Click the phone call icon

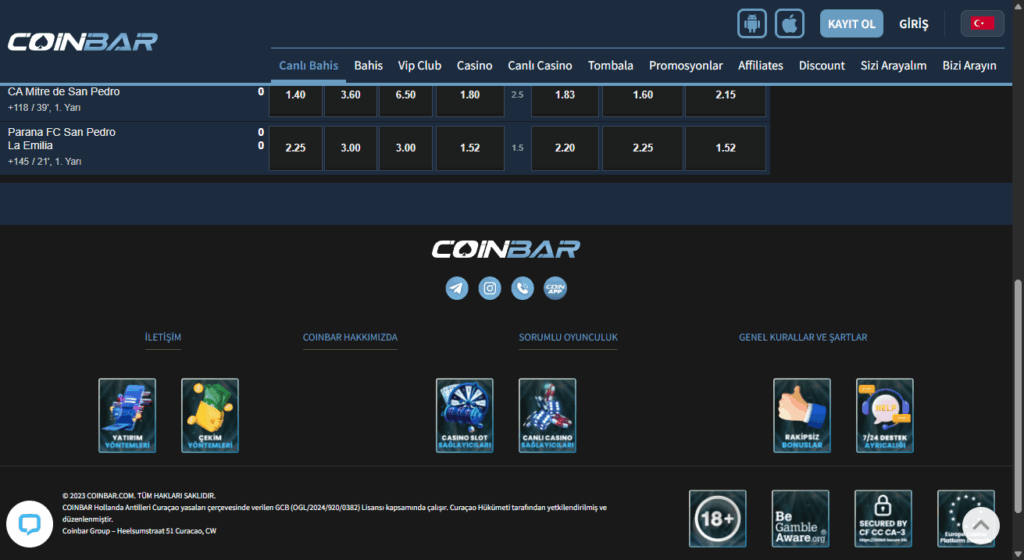tap(522, 288)
